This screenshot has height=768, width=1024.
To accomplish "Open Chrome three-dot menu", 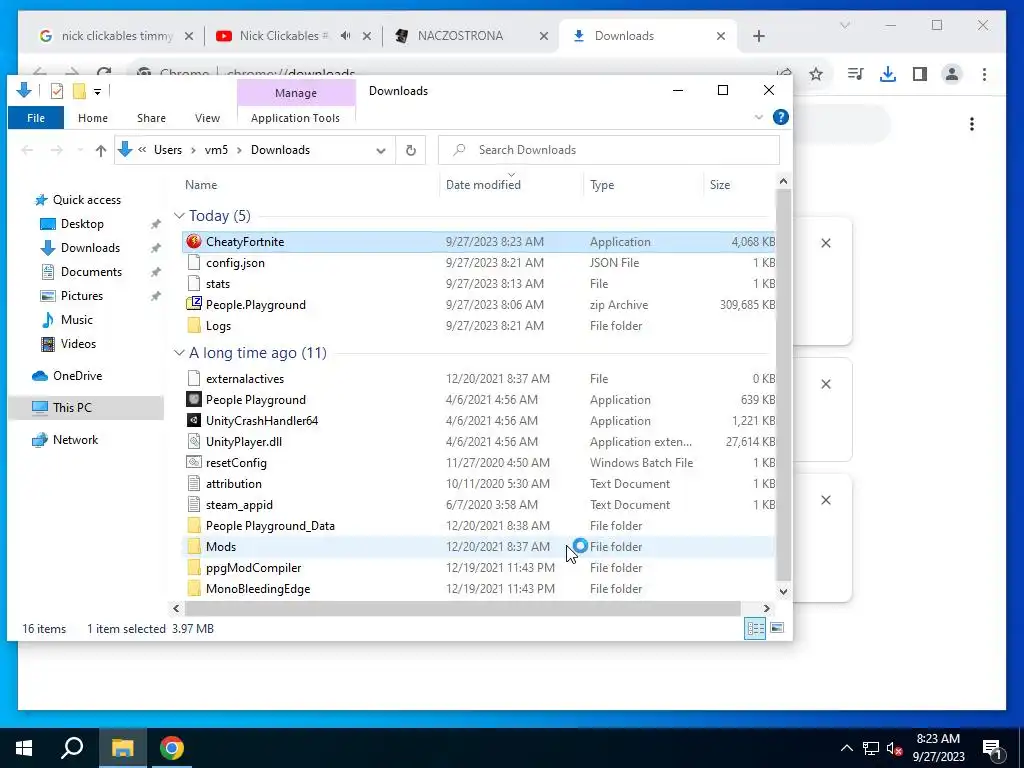I will click(984, 74).
